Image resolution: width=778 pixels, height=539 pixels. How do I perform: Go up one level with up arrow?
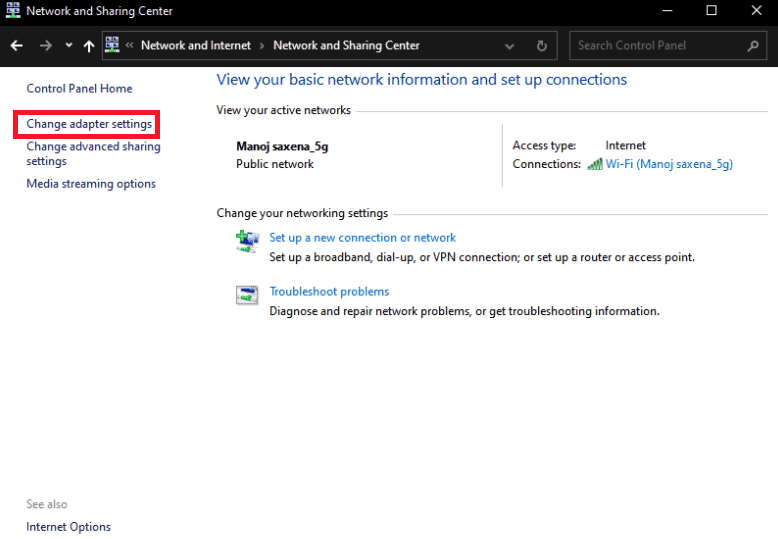[89, 46]
